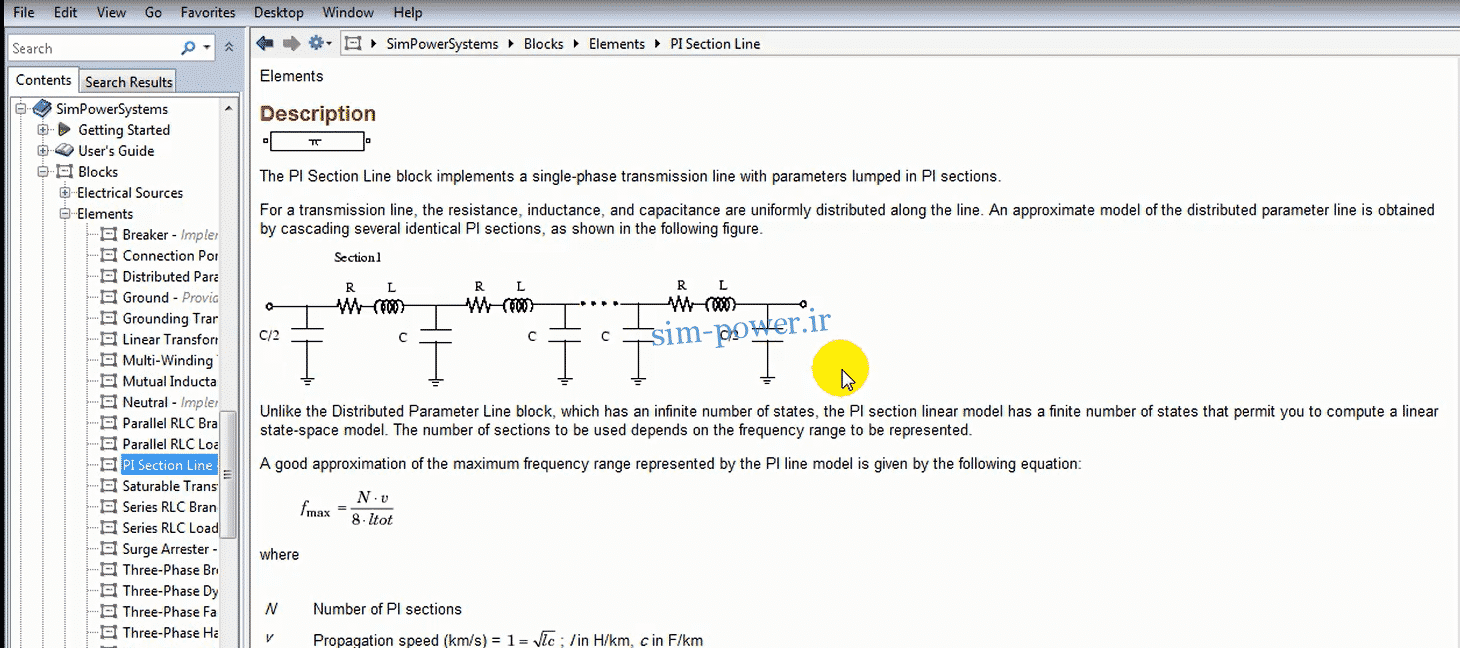
Task: Click the block icon beside Multi-Winding
Action: [x=109, y=361]
